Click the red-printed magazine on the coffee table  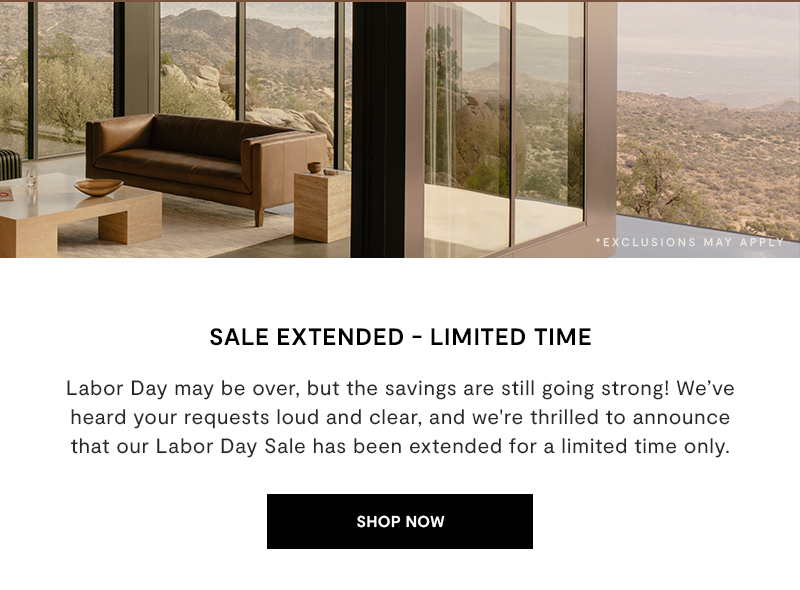coord(6,193)
